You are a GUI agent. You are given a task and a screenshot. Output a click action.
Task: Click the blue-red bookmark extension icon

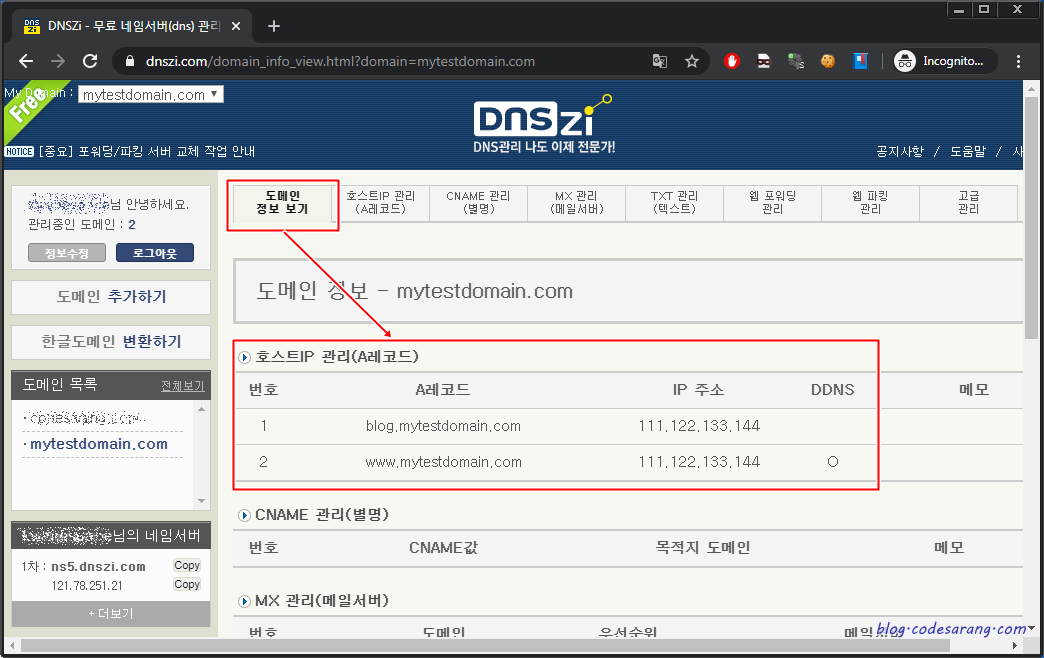[860, 61]
